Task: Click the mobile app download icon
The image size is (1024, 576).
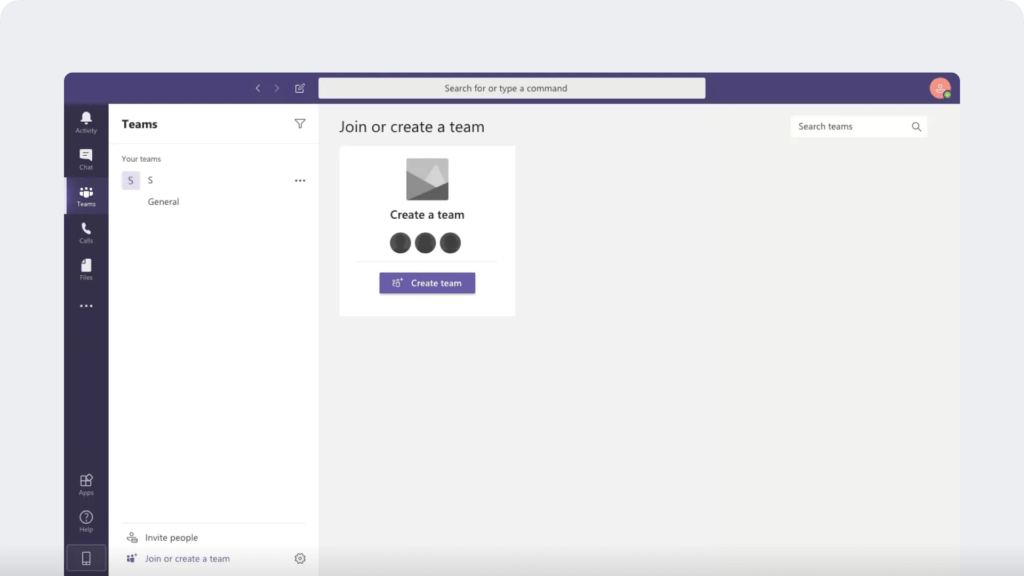Action: tap(86, 557)
